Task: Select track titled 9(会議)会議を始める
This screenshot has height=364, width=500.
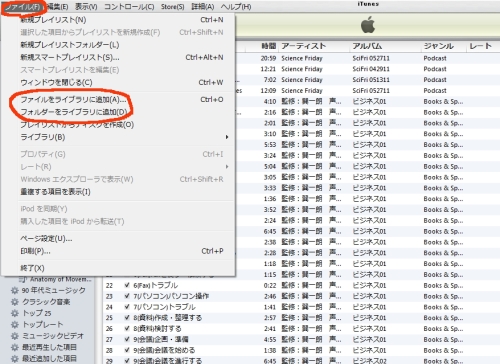Action: coord(164,350)
